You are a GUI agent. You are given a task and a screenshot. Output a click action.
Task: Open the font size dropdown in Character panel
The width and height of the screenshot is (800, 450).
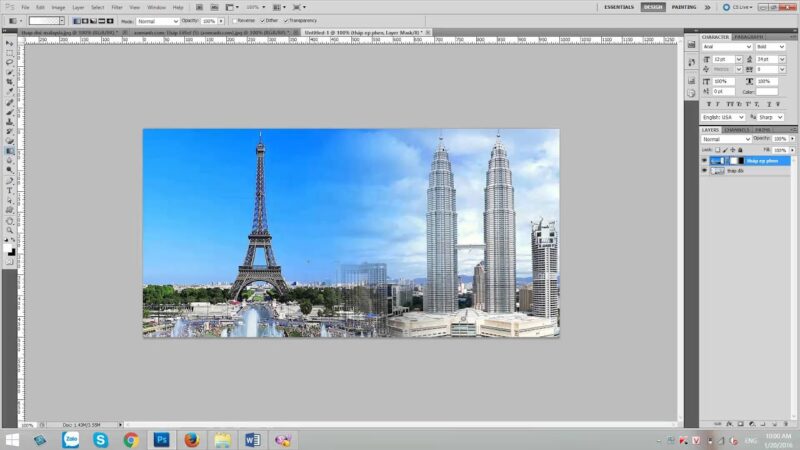click(739, 60)
